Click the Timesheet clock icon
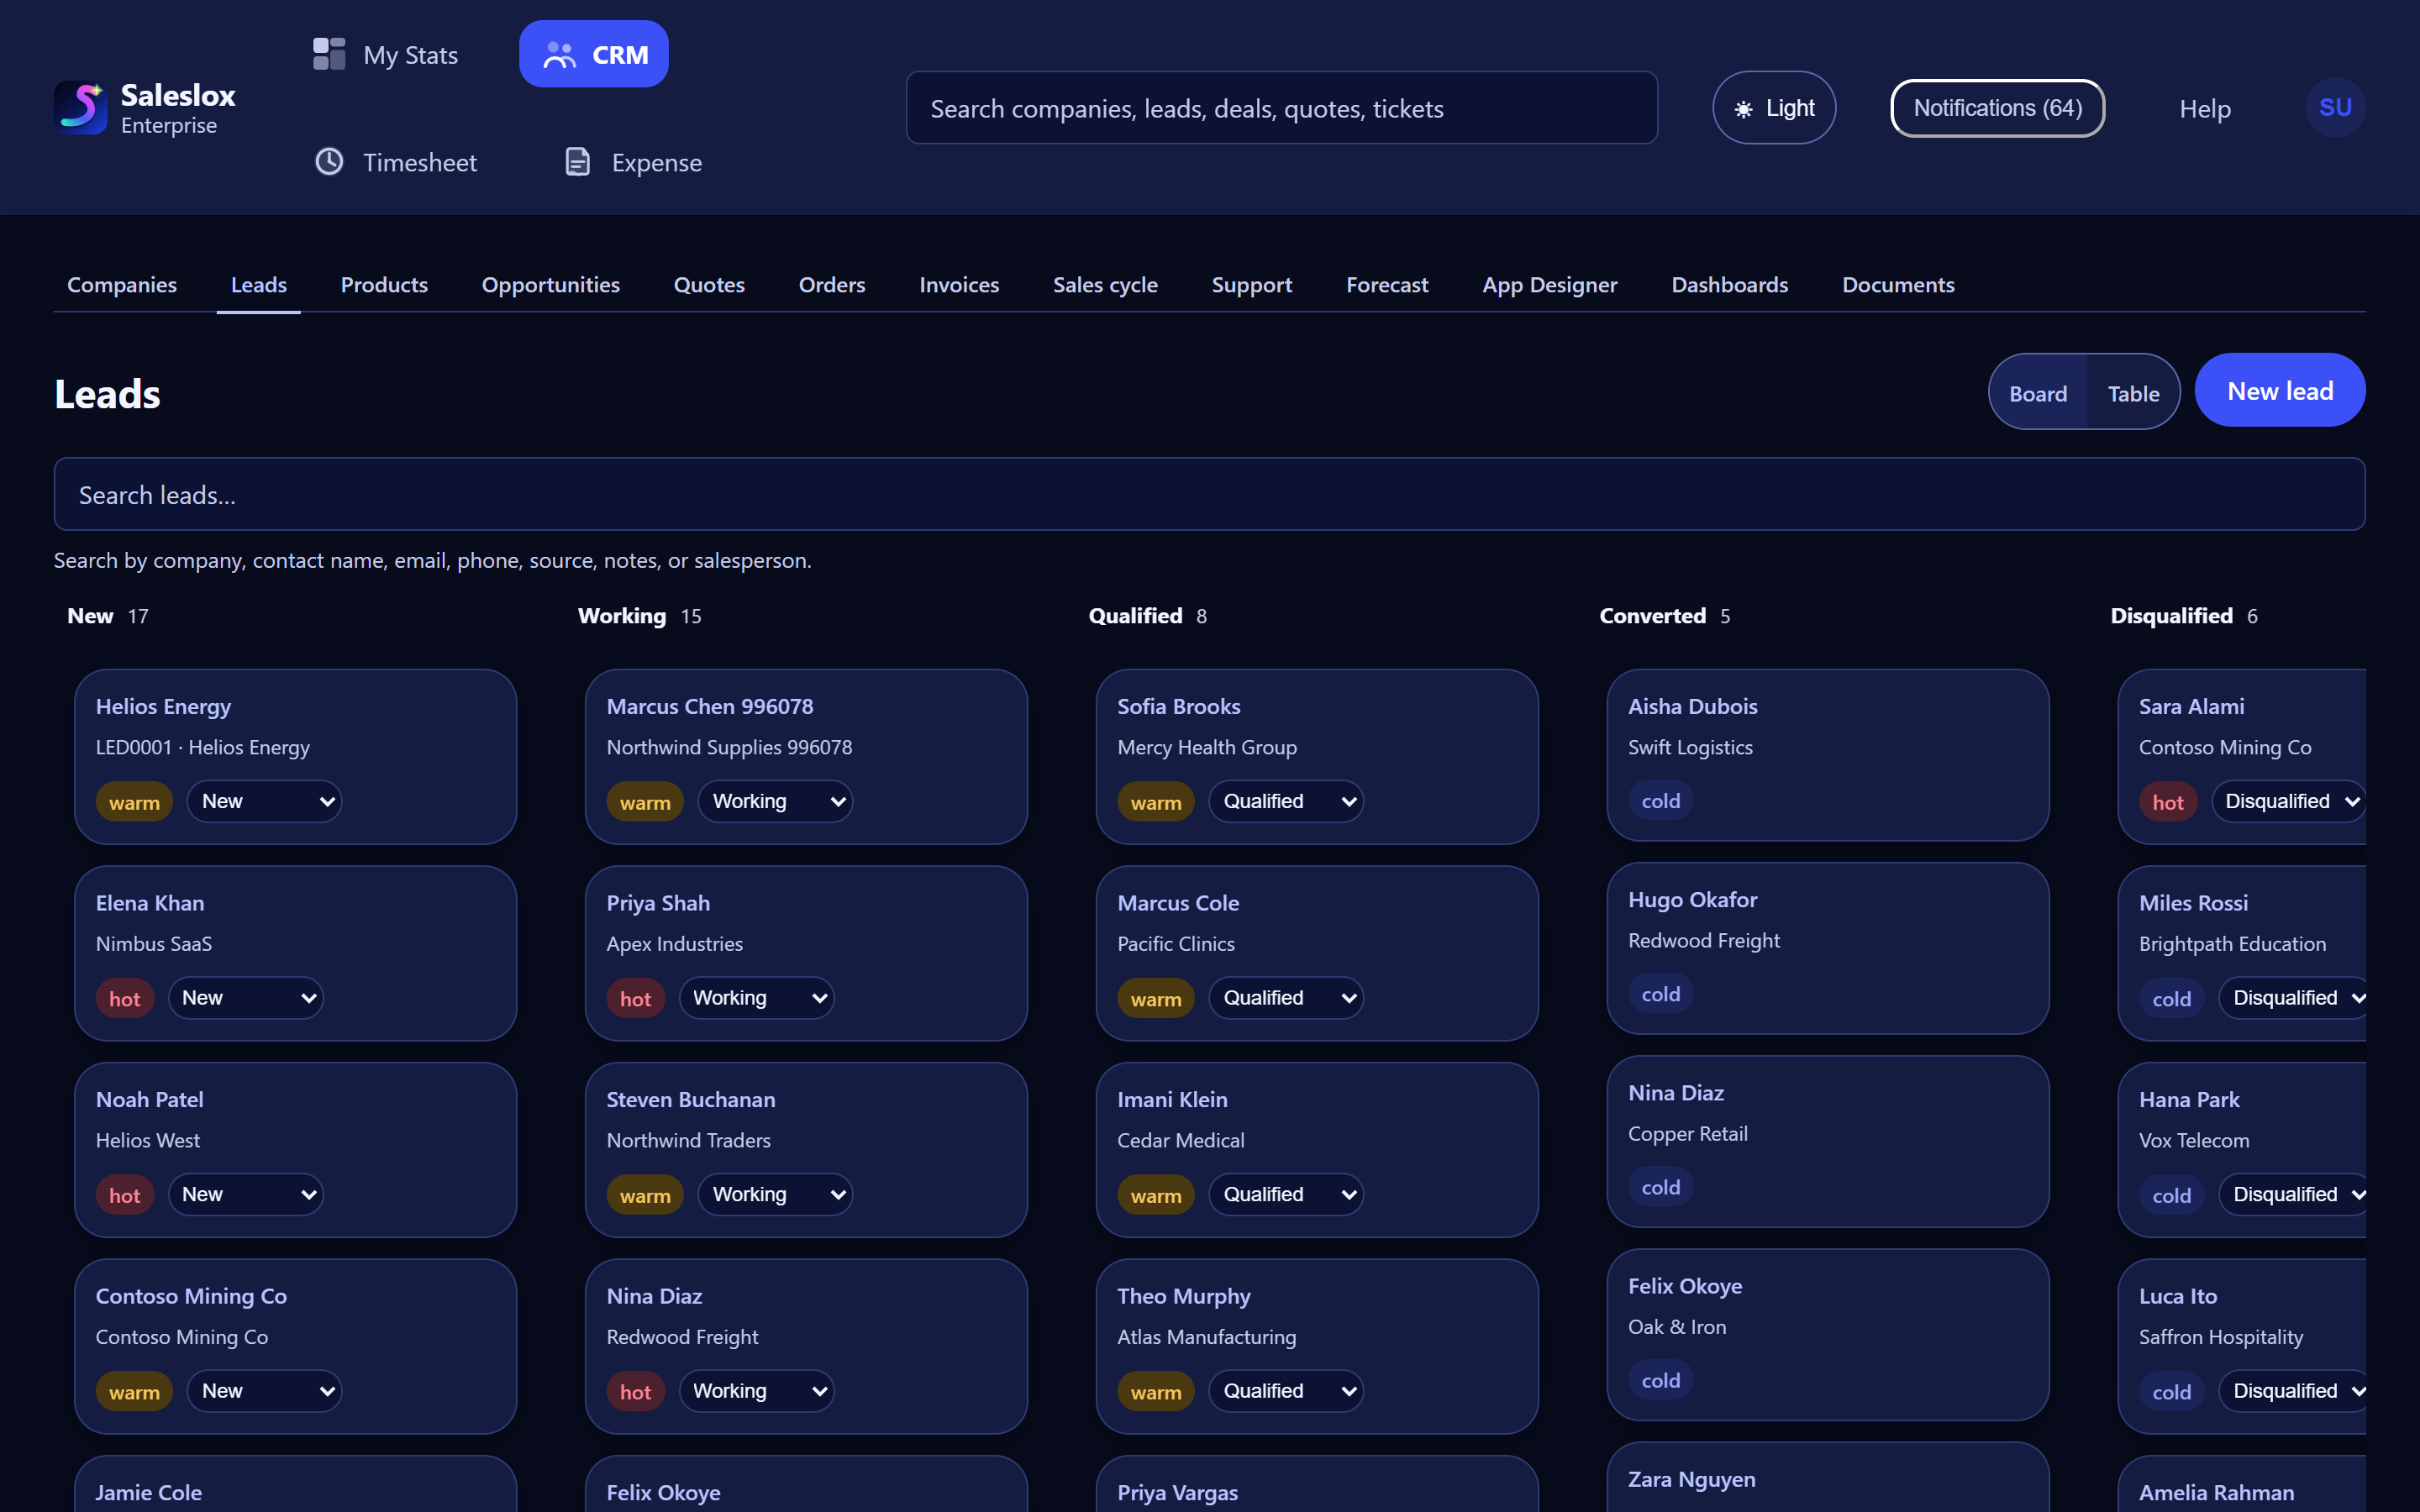 point(329,162)
